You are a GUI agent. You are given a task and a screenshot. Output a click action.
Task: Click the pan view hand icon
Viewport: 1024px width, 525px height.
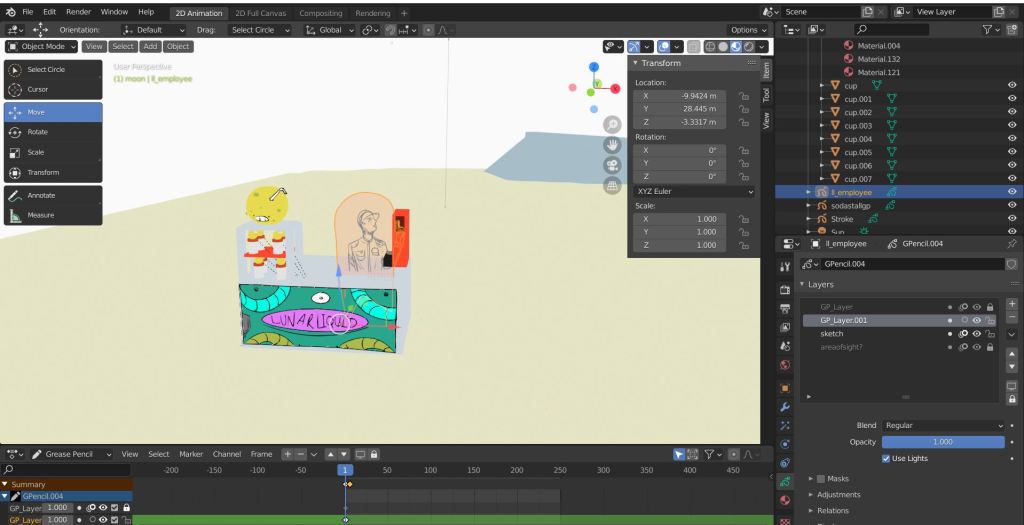[x=612, y=145]
